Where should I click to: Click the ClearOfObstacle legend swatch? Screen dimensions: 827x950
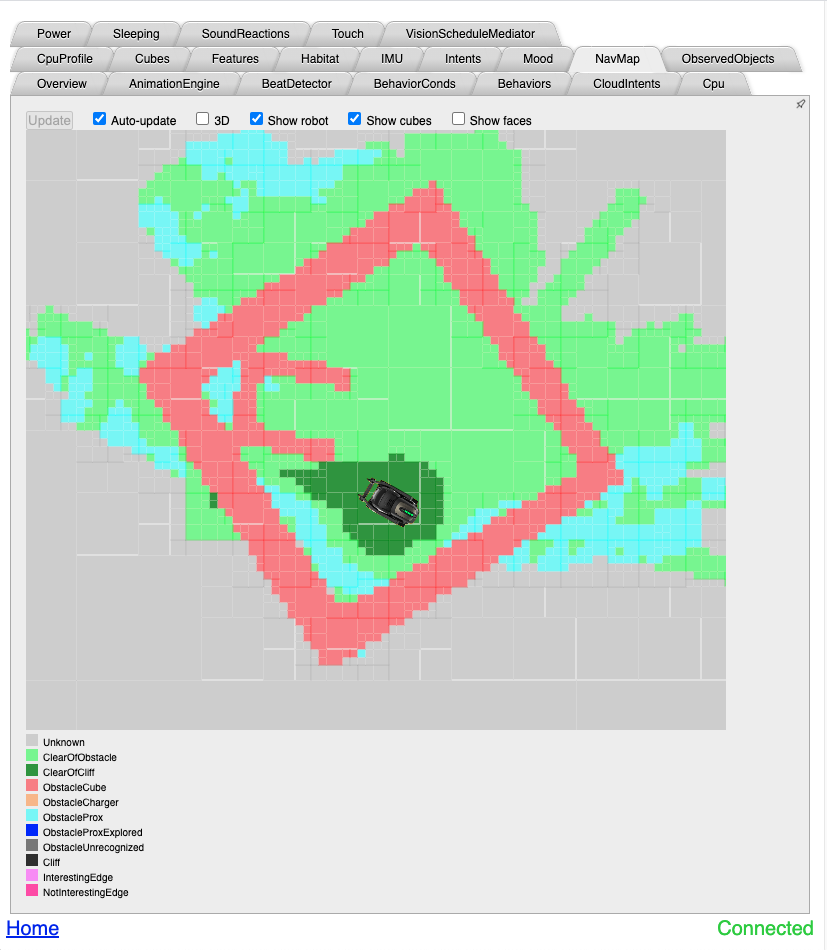[x=31, y=757]
